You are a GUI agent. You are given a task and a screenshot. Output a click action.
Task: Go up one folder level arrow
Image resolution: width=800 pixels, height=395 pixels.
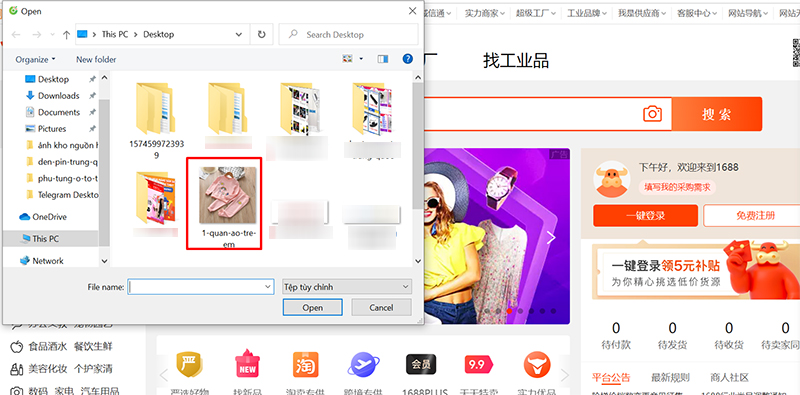click(x=66, y=35)
